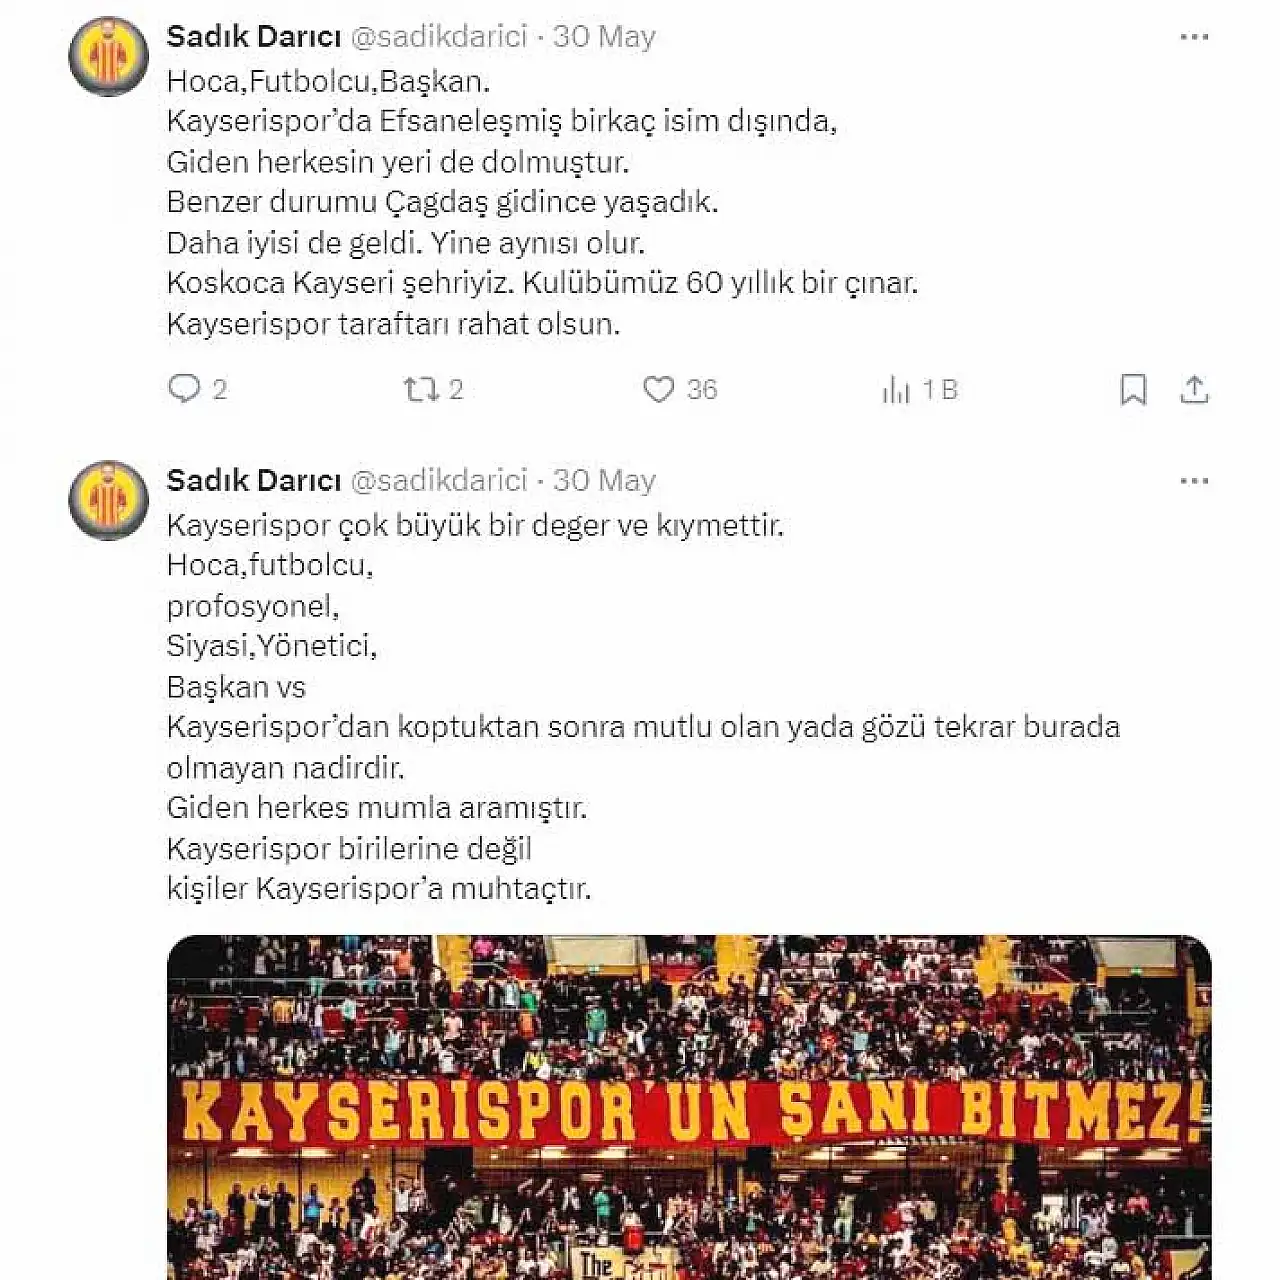
Task: Open more options menu on second tweet
Action: (1194, 481)
